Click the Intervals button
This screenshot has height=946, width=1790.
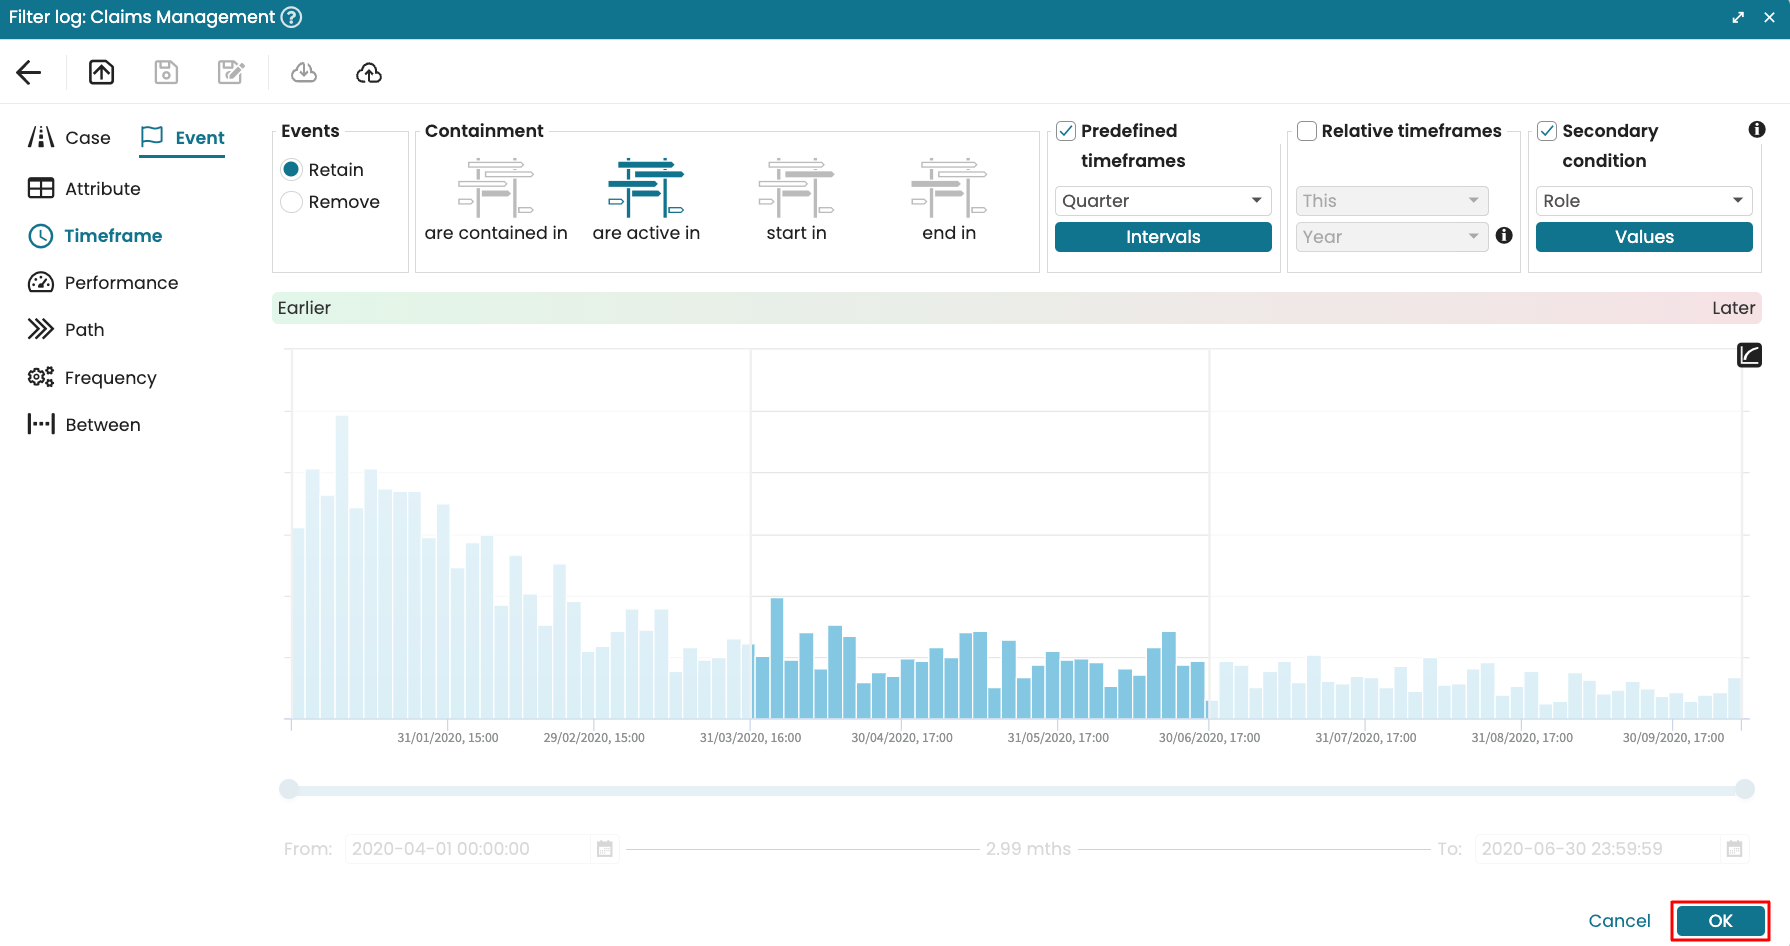tap(1162, 237)
